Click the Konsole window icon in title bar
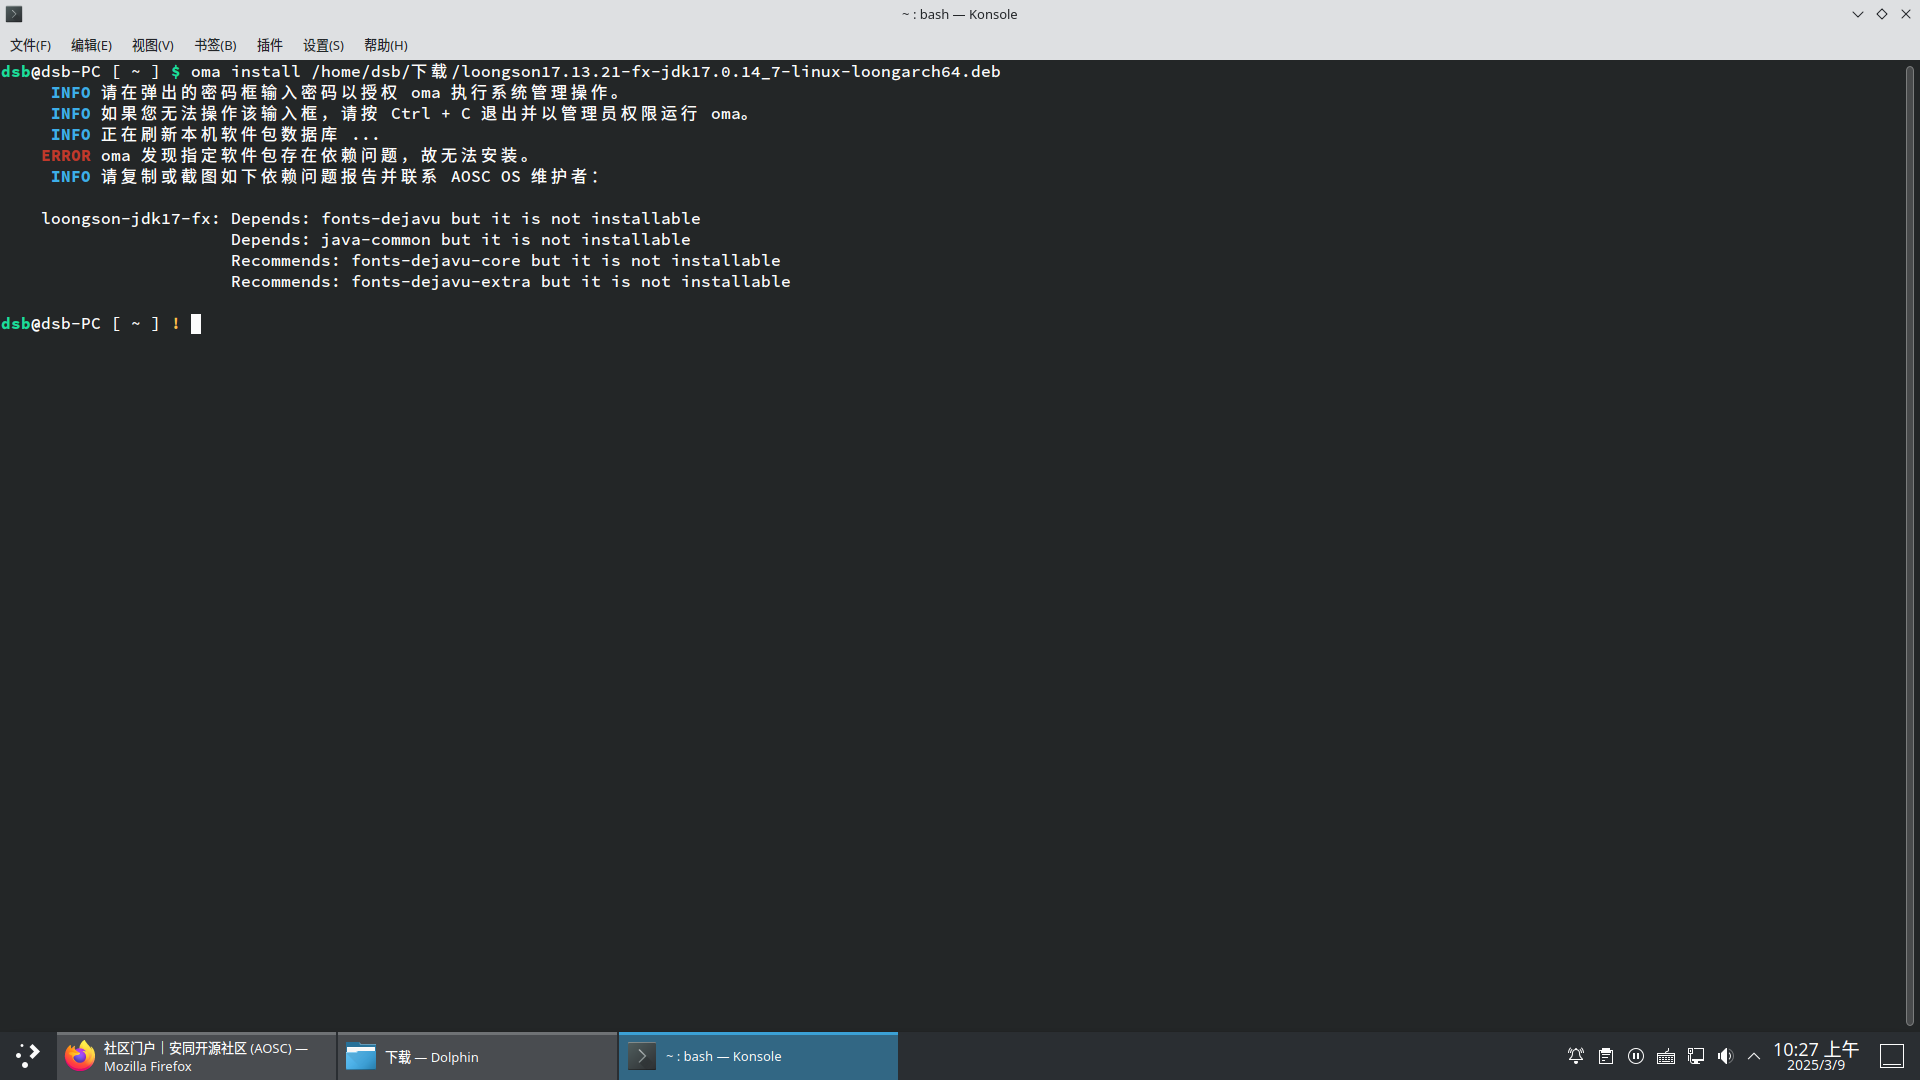The image size is (1920, 1080). pos(14,14)
